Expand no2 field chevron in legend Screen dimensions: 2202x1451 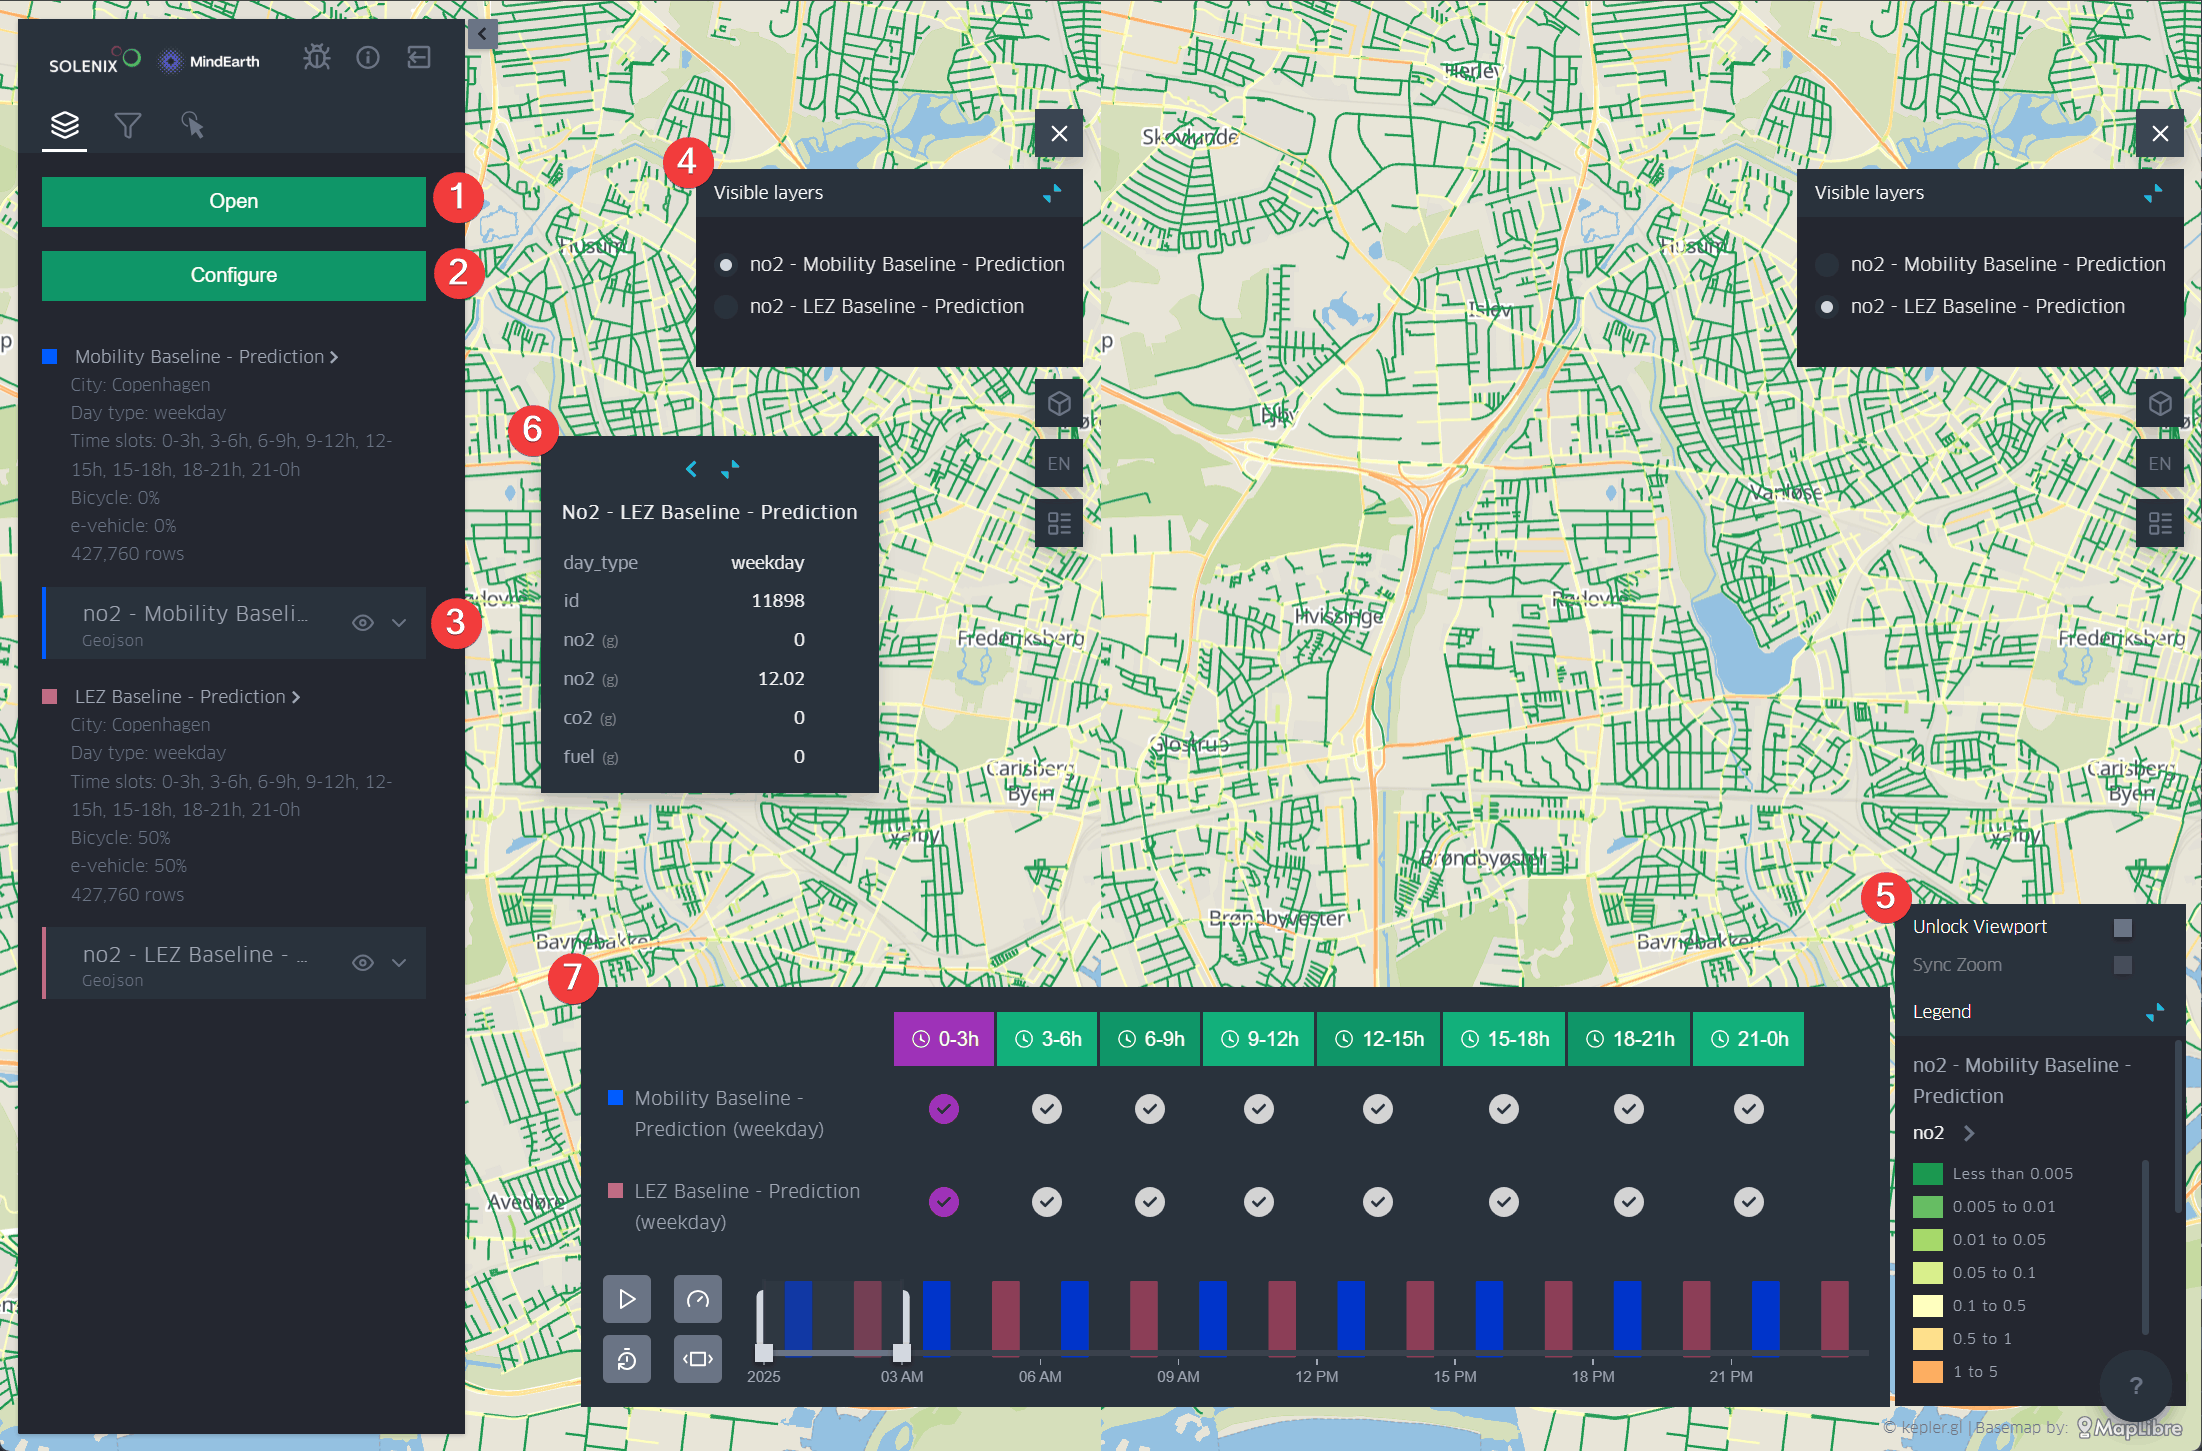(x=1969, y=1133)
